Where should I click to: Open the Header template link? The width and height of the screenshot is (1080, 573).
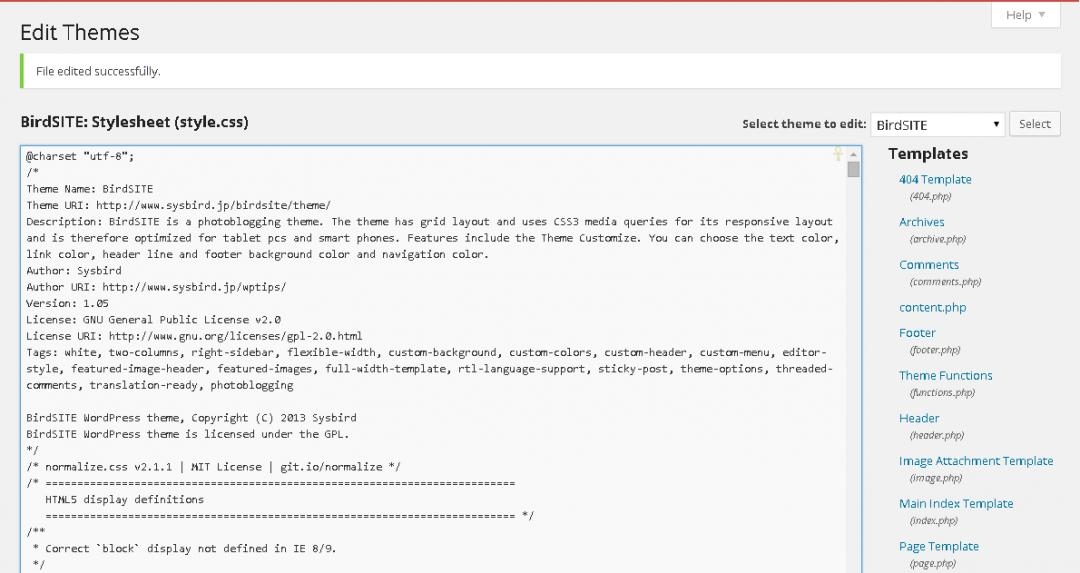pyautogui.click(x=919, y=418)
